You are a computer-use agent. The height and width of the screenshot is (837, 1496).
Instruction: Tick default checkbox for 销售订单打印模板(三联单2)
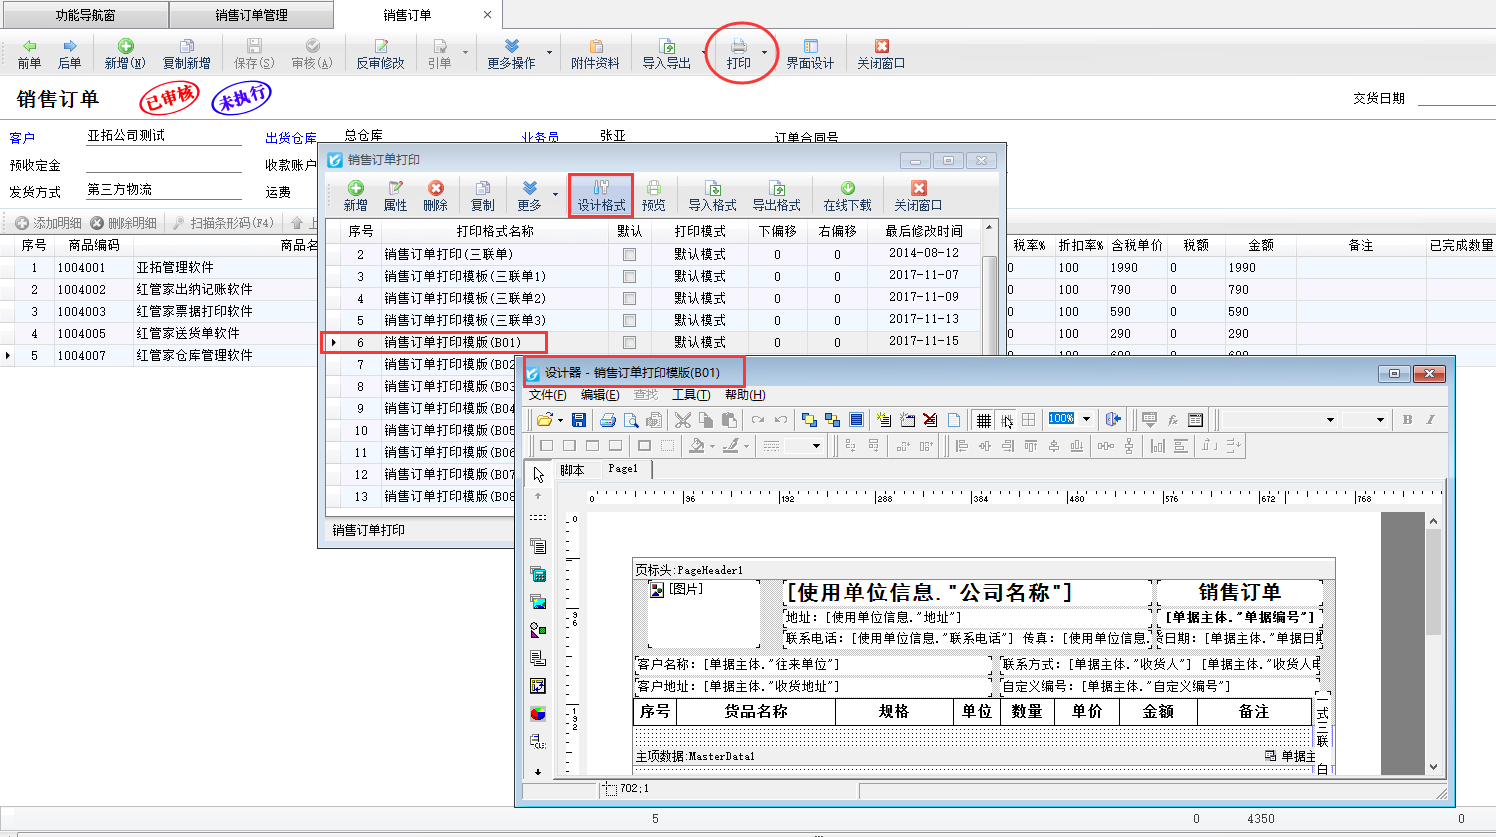[629, 299]
